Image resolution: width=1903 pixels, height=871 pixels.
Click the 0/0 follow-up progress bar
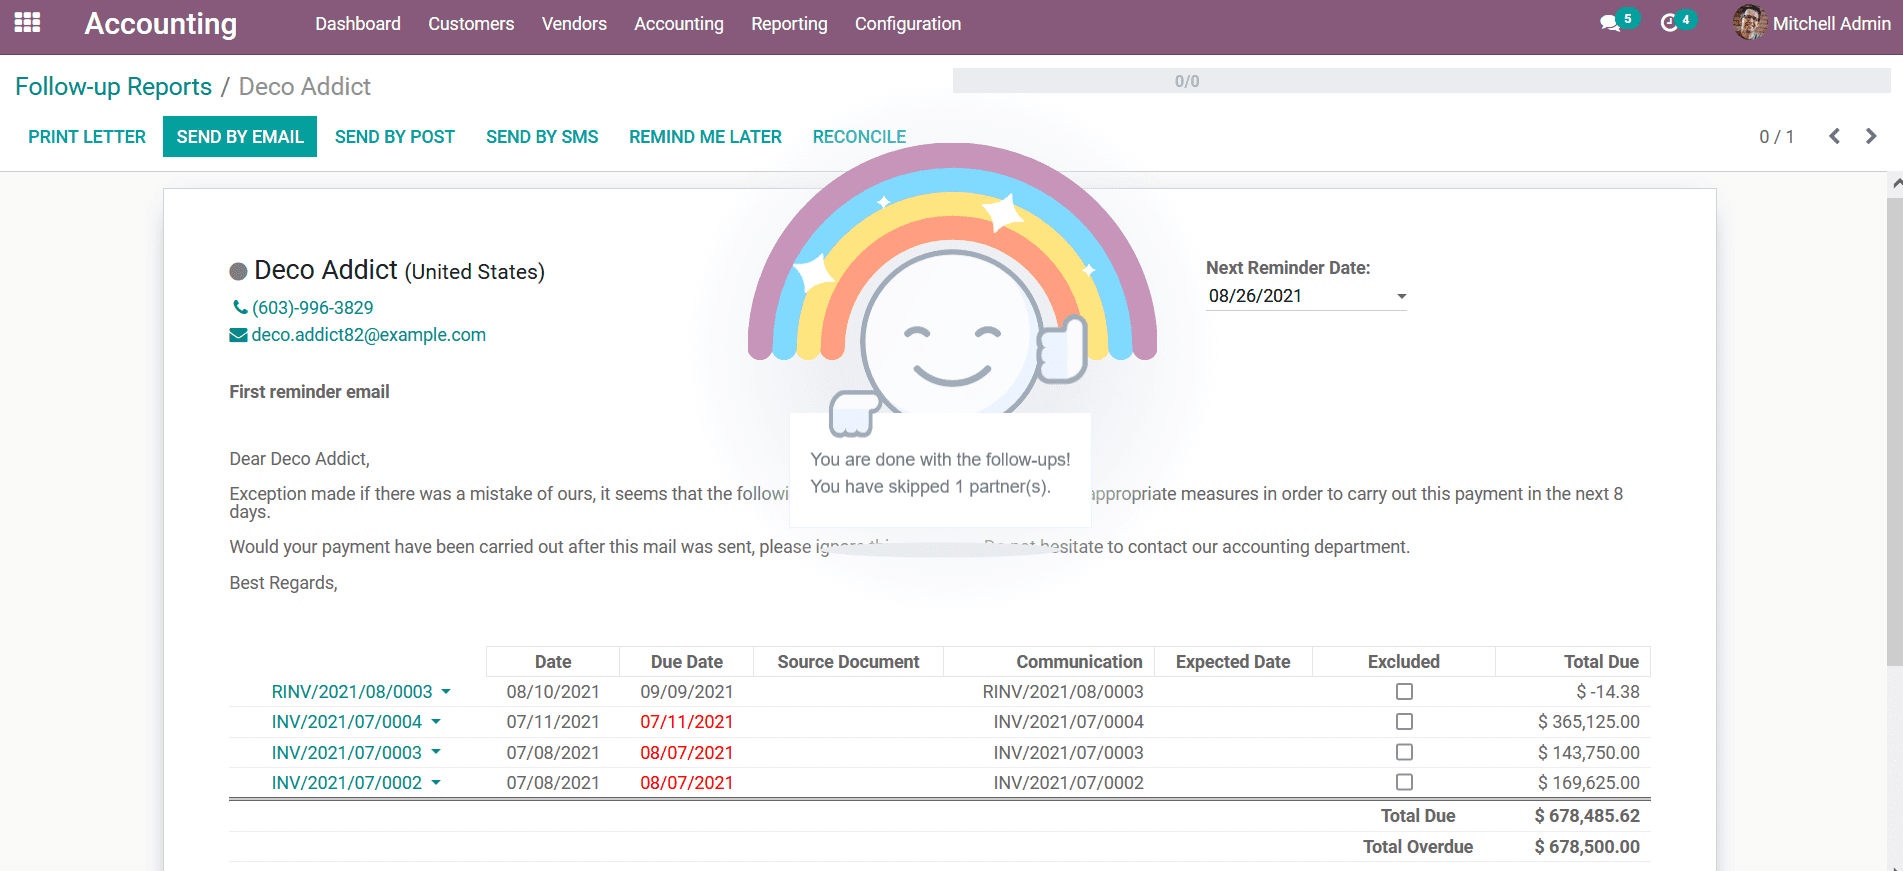point(1421,81)
